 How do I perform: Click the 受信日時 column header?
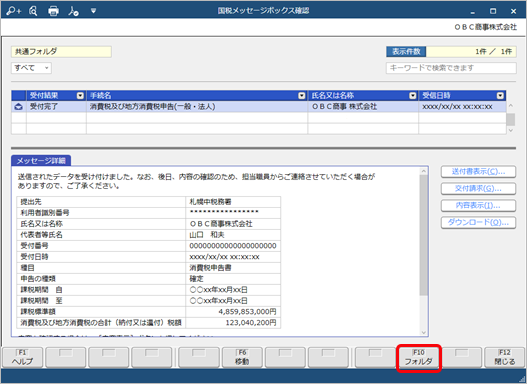(x=462, y=96)
